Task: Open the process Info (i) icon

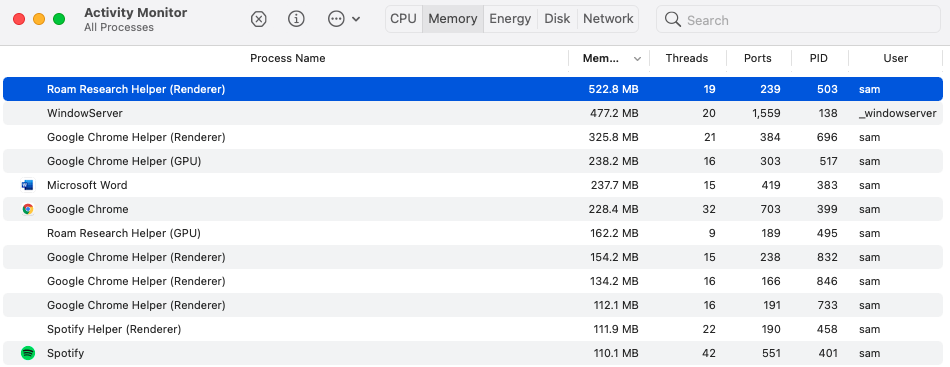Action: 296,19
